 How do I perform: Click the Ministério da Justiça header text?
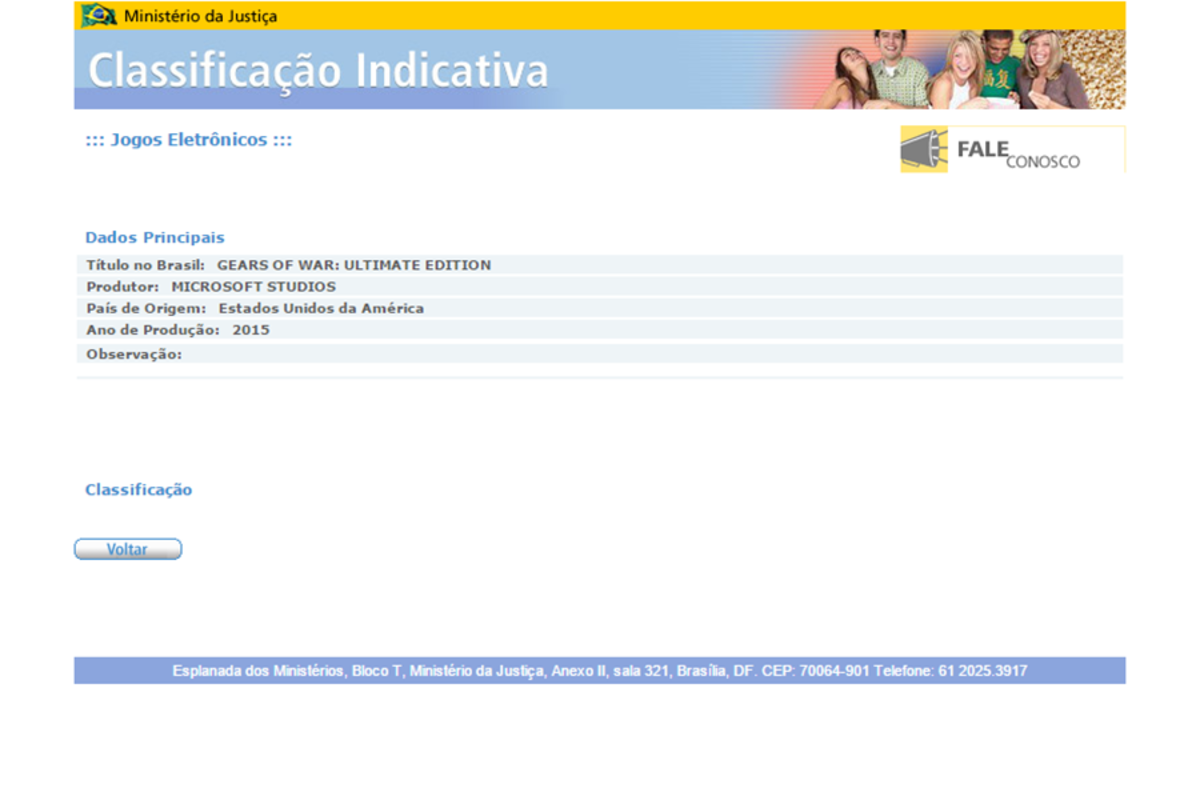click(201, 16)
